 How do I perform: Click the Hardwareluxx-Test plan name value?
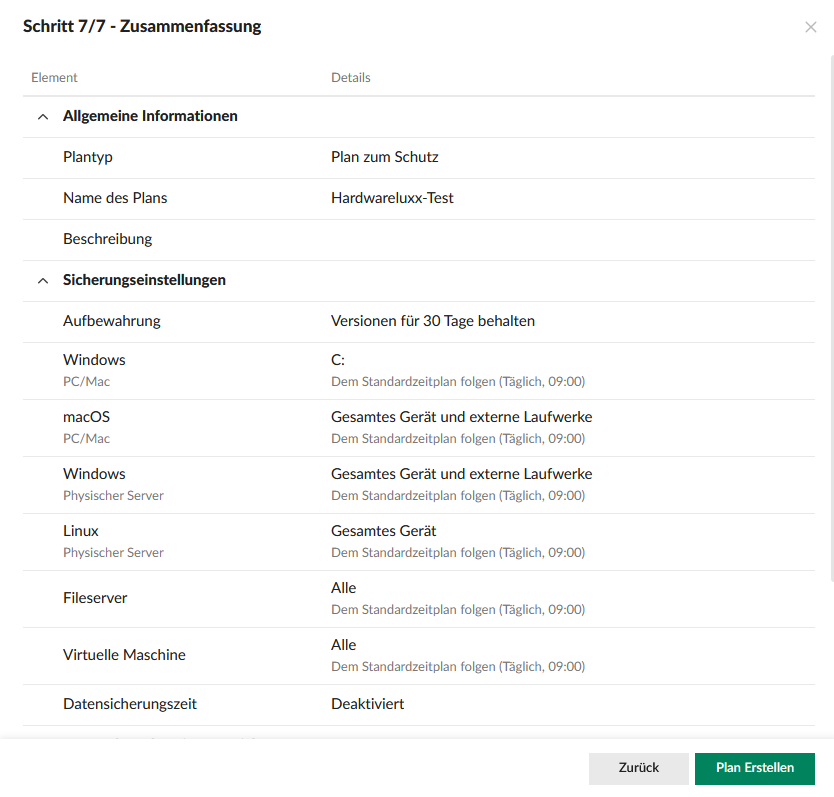[x=392, y=198]
